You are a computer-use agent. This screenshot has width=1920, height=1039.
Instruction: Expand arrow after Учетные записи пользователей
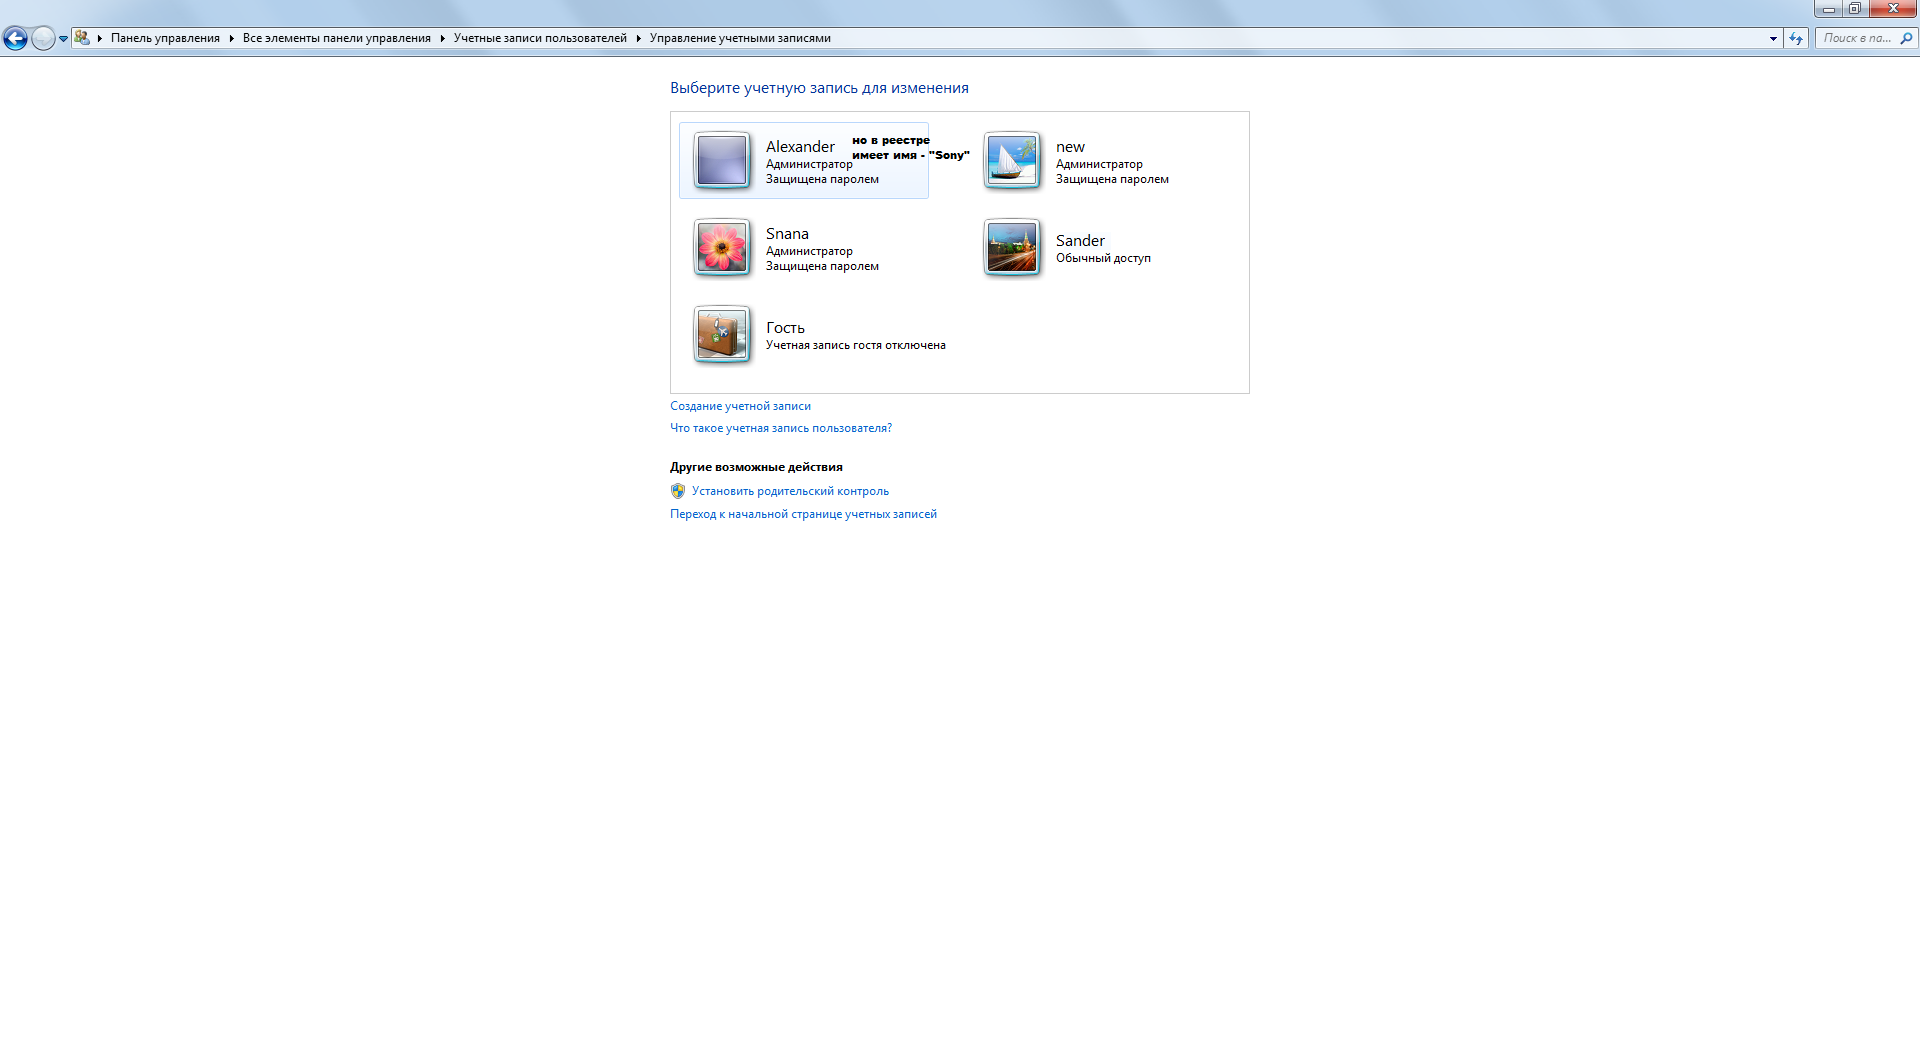[x=638, y=38]
